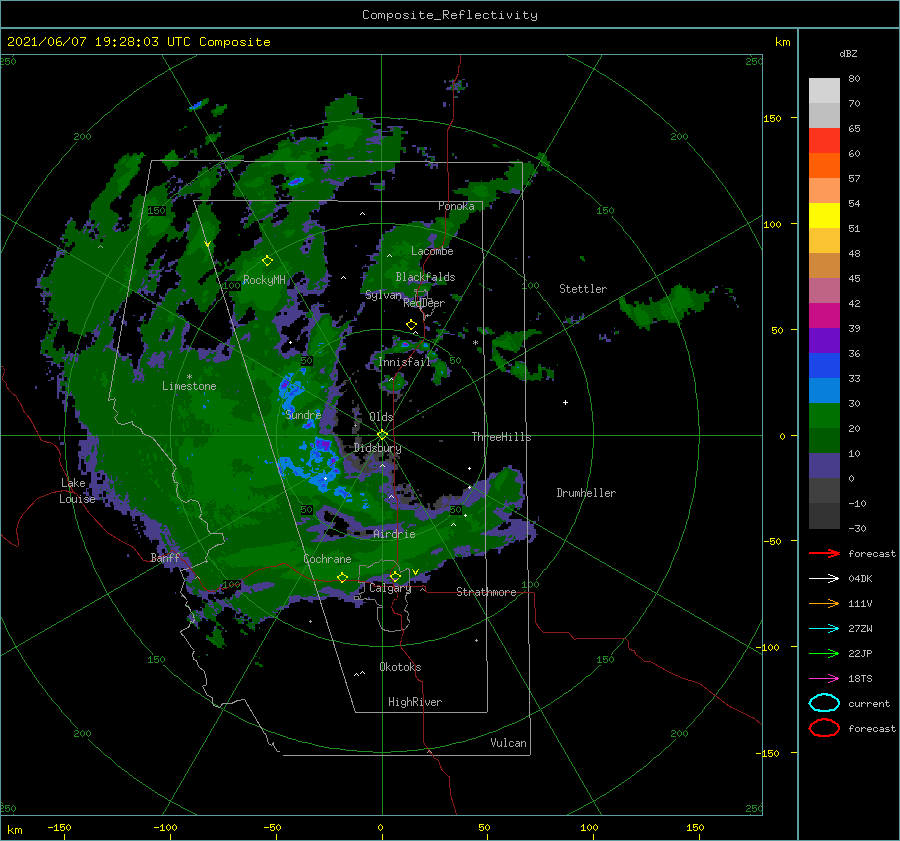Choose the green 22JP arrow icon

click(x=824, y=653)
